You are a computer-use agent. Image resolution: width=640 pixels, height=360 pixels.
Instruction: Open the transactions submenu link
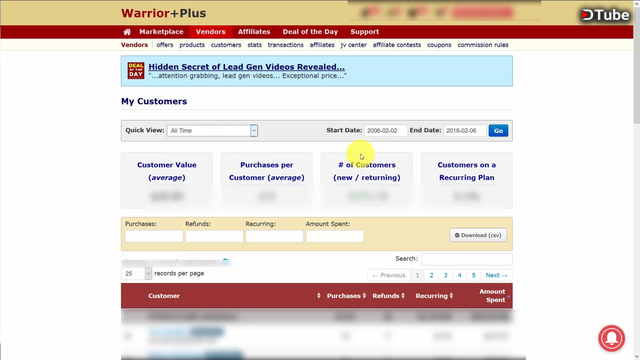pos(285,45)
